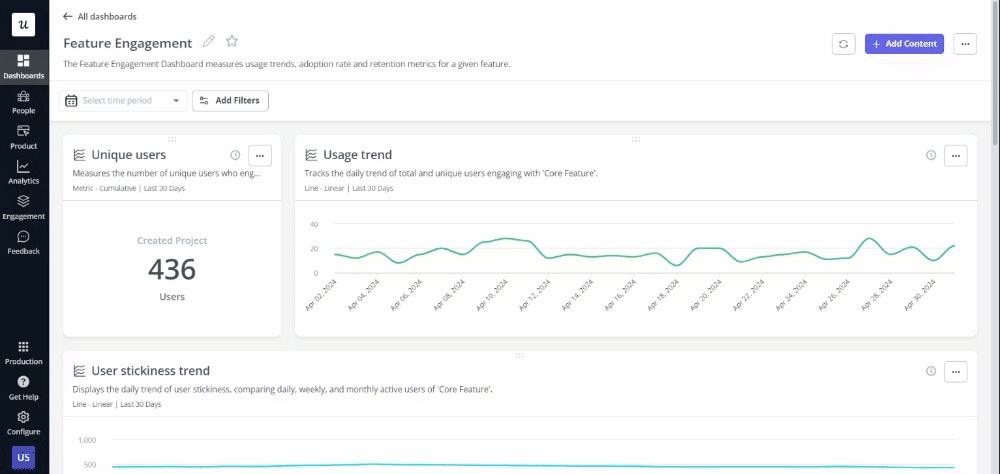This screenshot has width=1000, height=474.
Task: Click the Usage trend card drag handle
Action: pyautogui.click(x=636, y=139)
